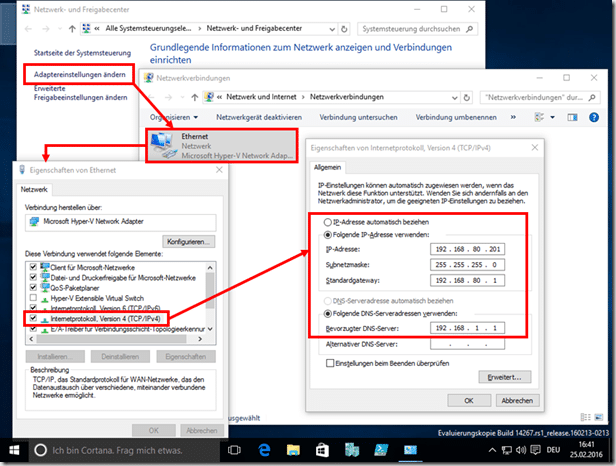The width and height of the screenshot is (616, 466).
Task: Launch the Edge browser from the taskbar
Action: tap(264, 450)
